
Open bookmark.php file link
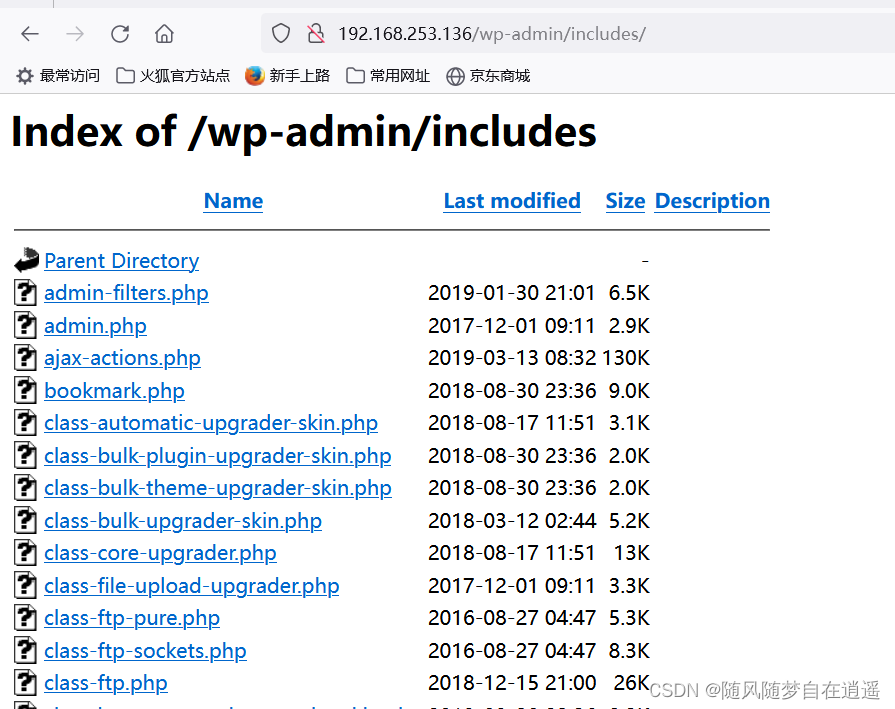click(x=114, y=391)
